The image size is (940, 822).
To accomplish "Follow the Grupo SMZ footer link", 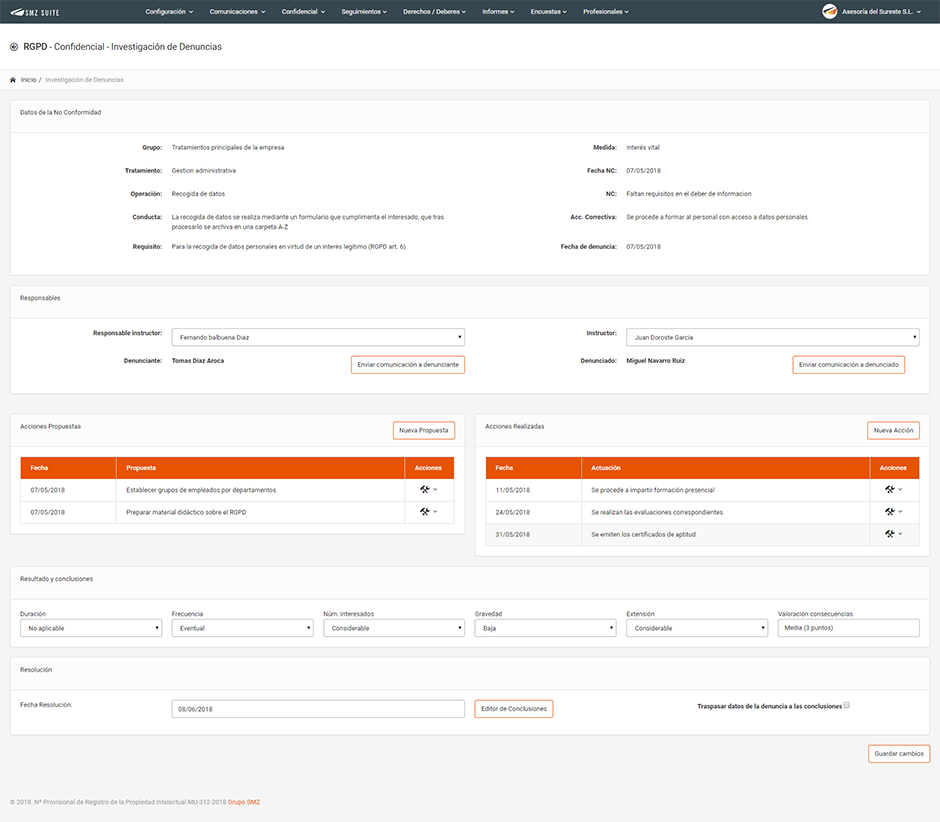I will 244,802.
